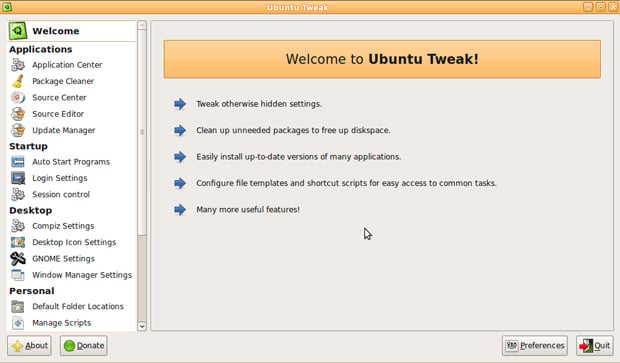Click the Startup section heading
Image resolution: width=620 pixels, height=363 pixels.
pyautogui.click(x=28, y=146)
